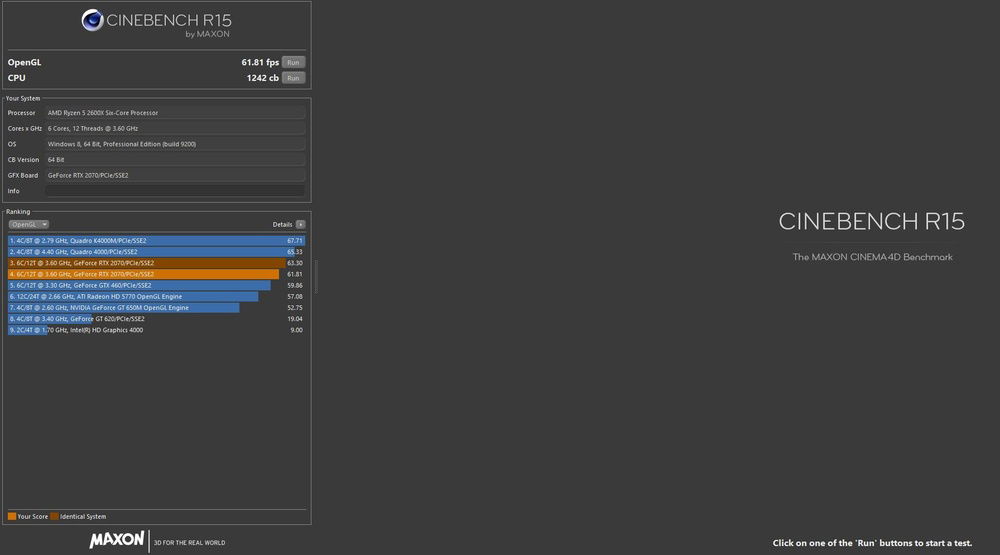Click the Identical System legend swatch

54,516
